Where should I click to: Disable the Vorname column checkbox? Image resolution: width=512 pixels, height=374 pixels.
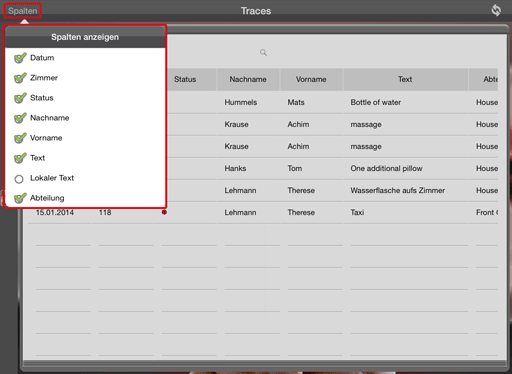point(20,138)
